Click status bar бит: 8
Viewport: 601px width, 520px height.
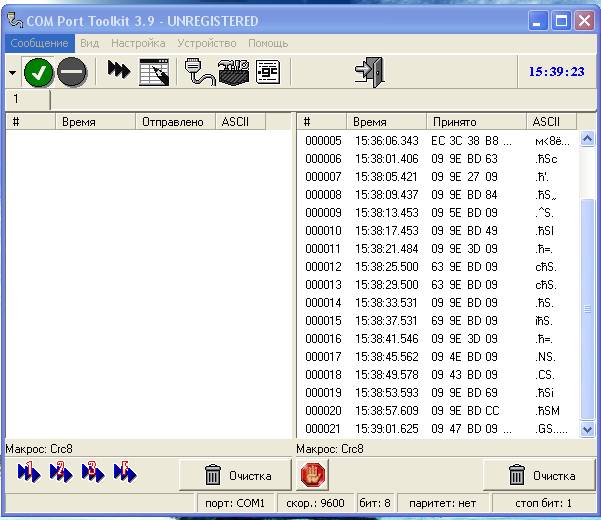tap(375, 503)
